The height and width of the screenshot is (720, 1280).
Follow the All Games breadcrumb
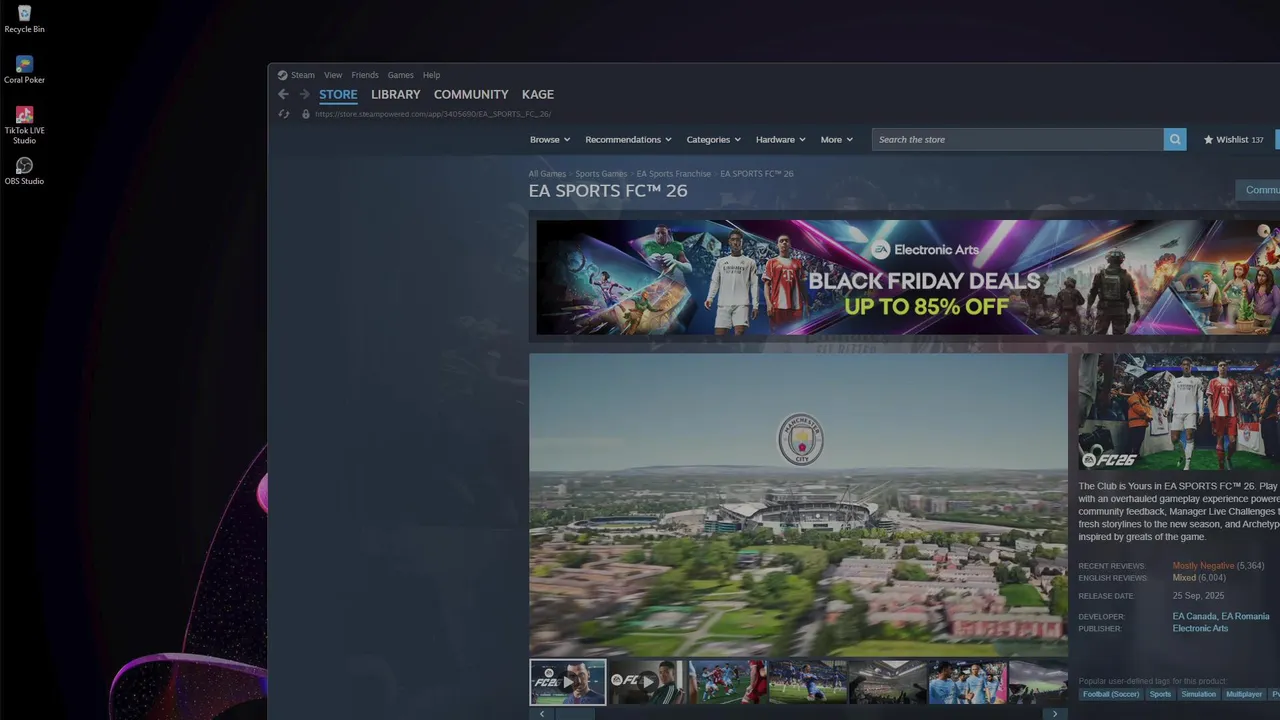coord(547,174)
